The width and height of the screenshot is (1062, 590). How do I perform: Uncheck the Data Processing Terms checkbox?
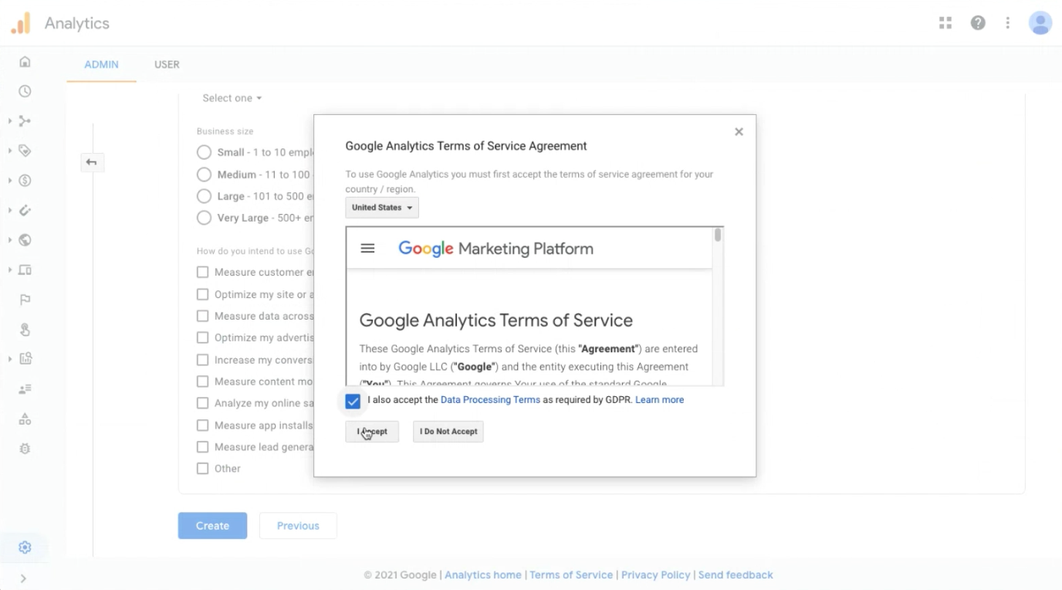pos(353,401)
